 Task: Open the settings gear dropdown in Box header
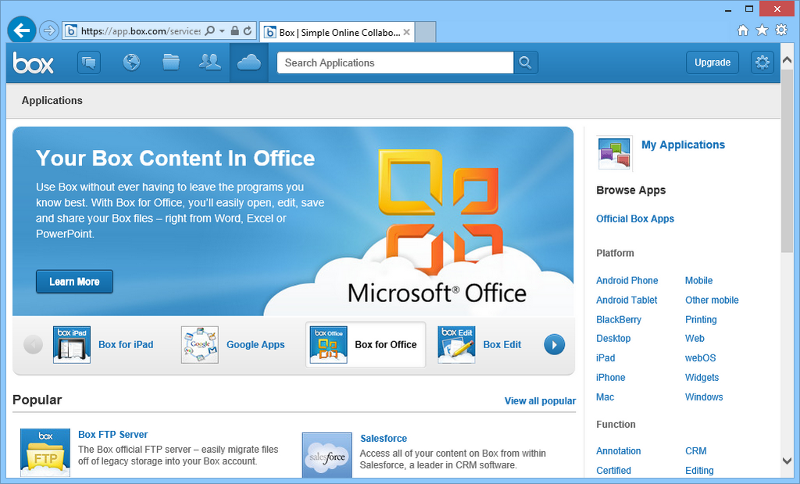click(x=763, y=62)
